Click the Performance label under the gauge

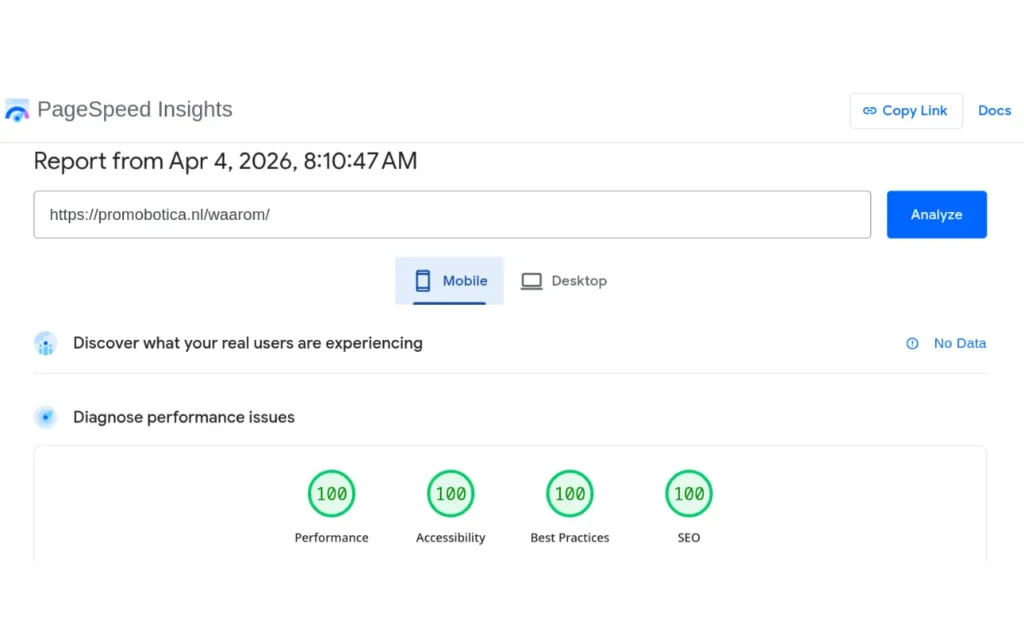click(331, 538)
